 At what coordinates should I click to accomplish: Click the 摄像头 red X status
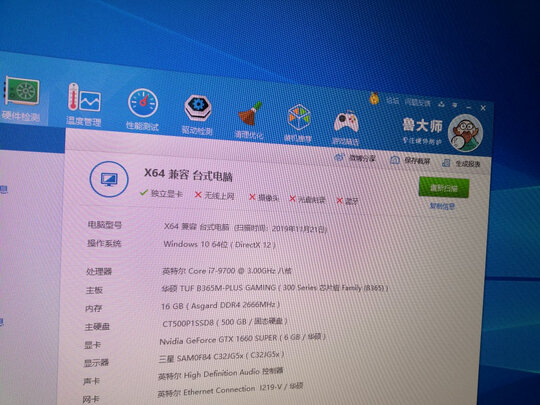[264, 198]
